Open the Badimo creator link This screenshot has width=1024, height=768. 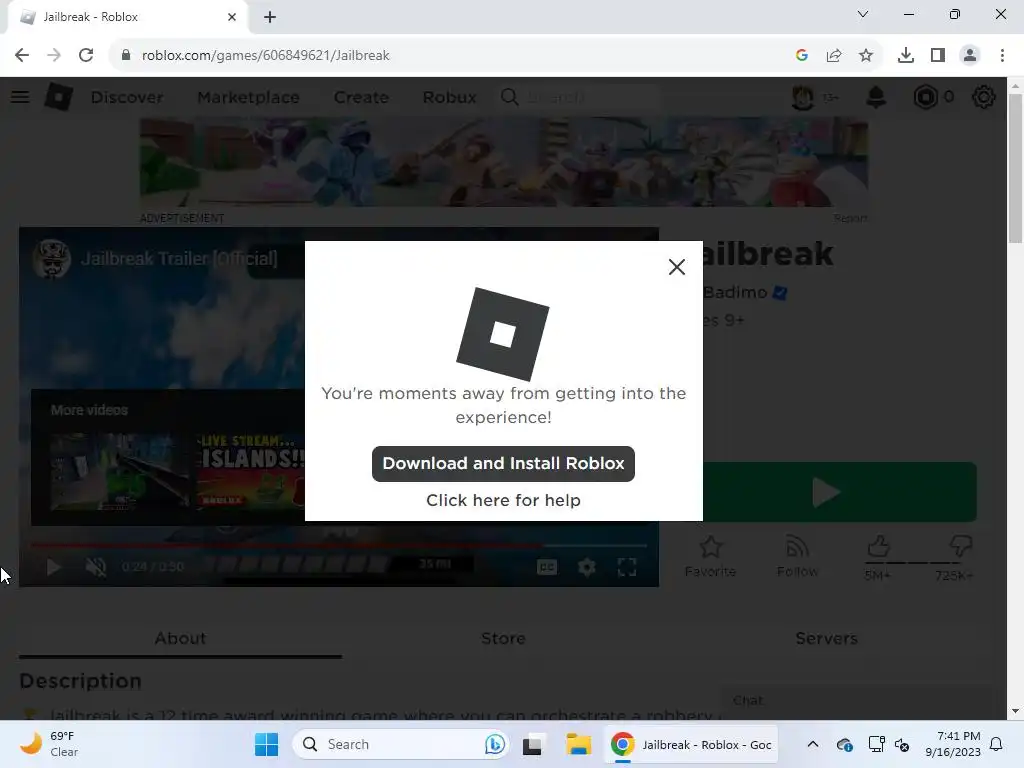coord(735,292)
